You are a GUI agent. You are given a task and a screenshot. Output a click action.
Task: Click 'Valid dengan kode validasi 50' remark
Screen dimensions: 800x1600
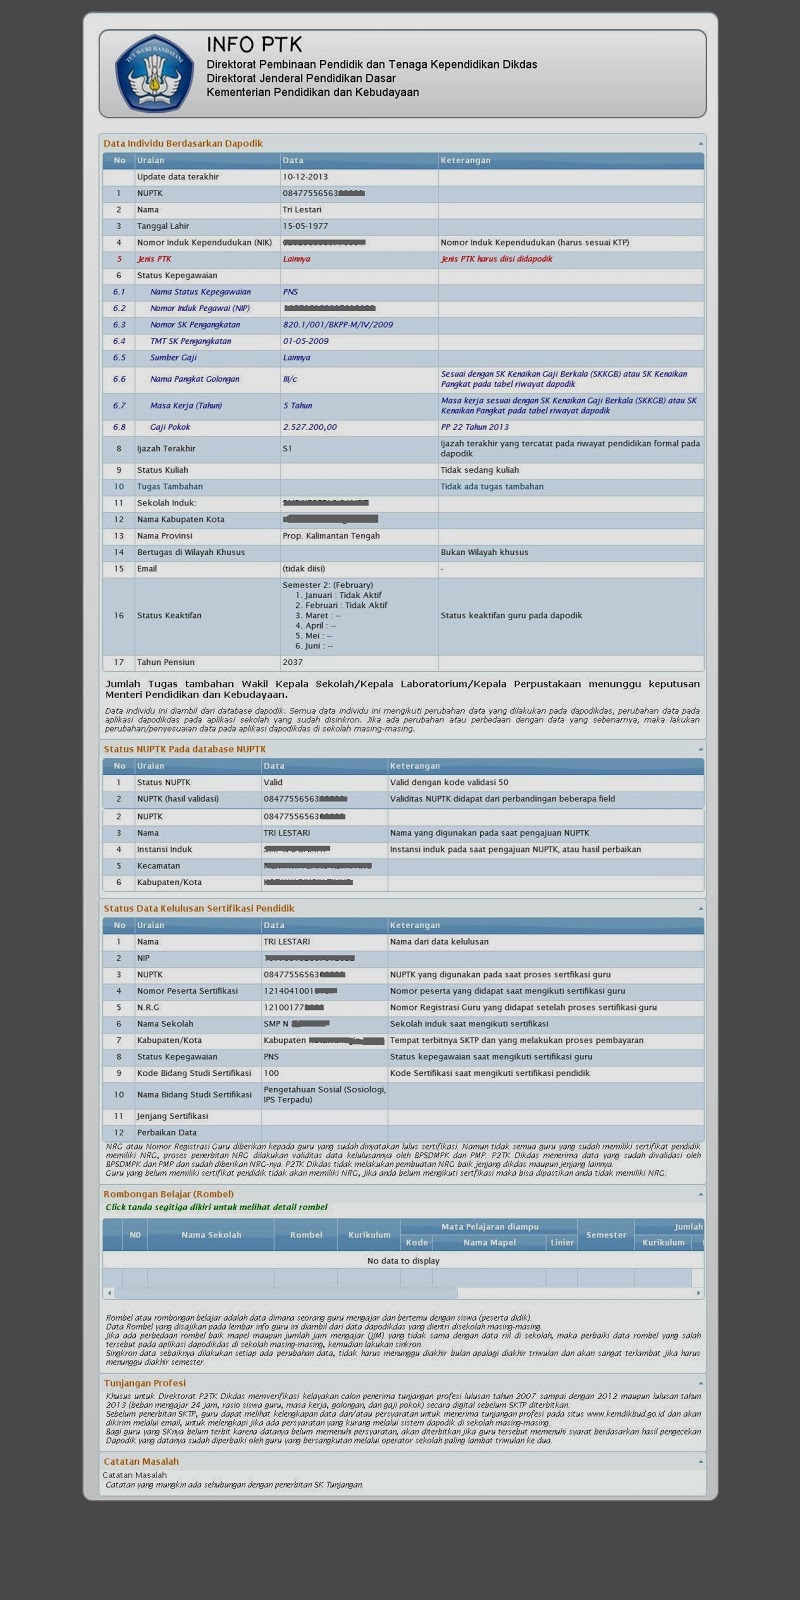pyautogui.click(x=449, y=783)
